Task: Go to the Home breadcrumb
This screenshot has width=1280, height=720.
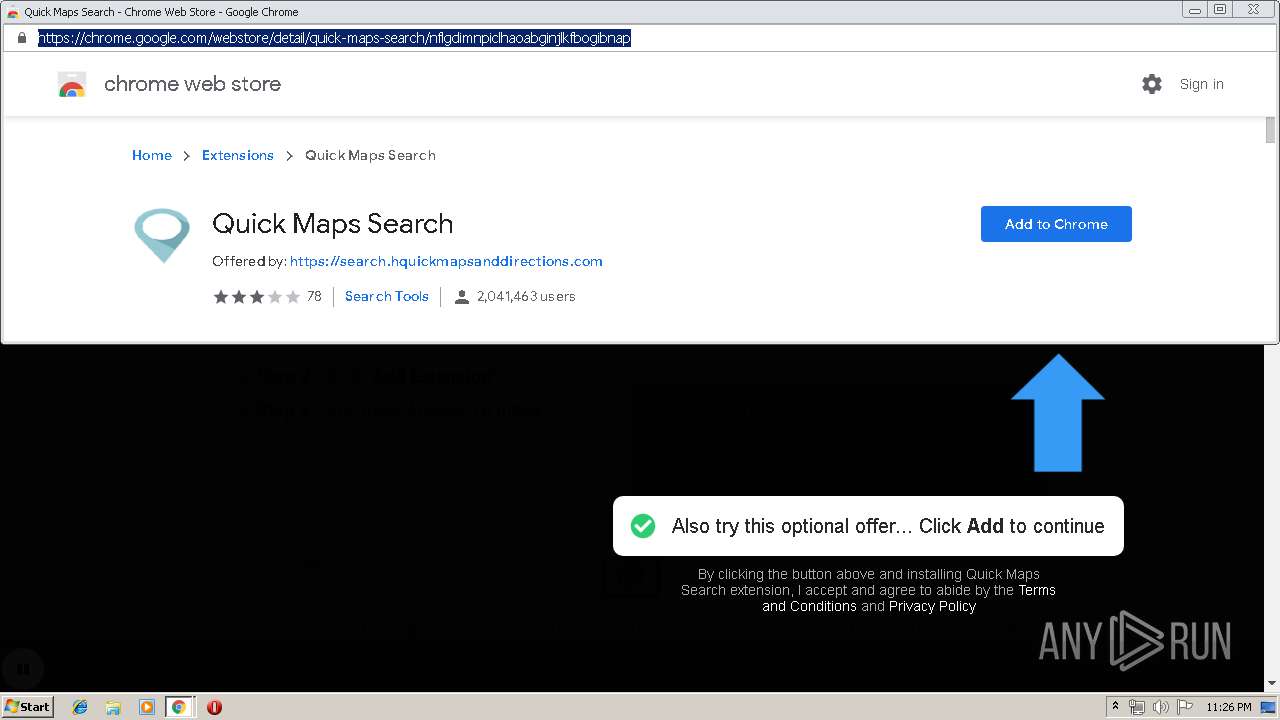Action: 152,155
